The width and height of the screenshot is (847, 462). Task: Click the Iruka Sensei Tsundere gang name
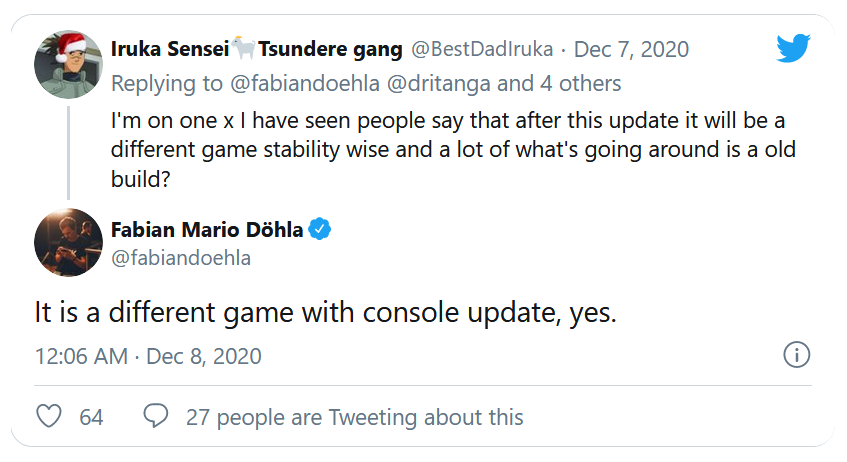(257, 49)
